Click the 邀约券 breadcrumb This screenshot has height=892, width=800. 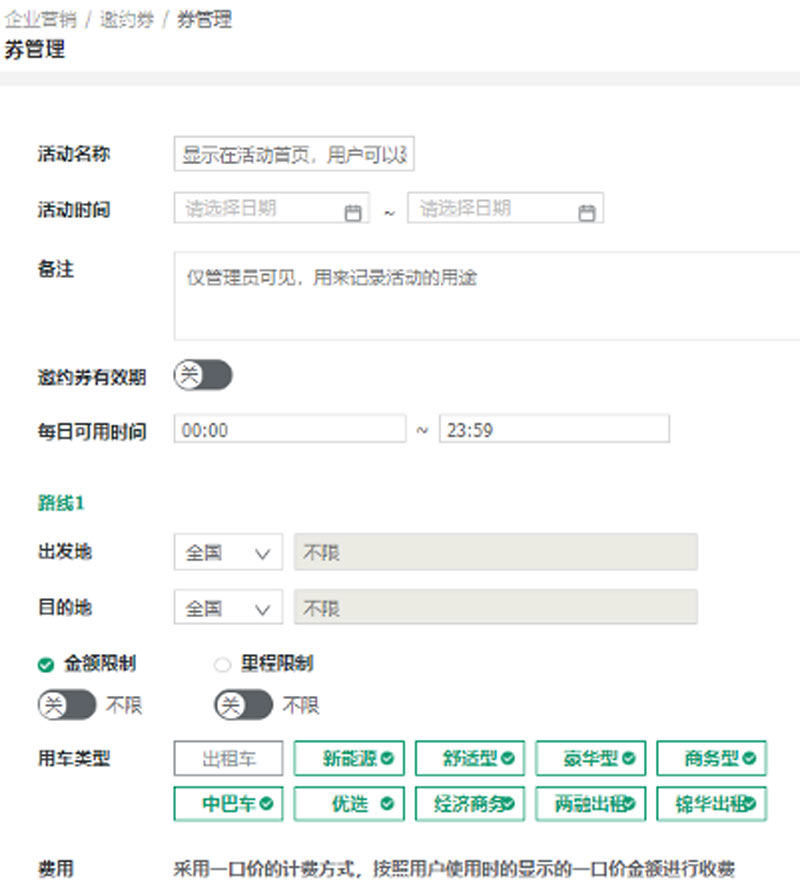coord(126,19)
